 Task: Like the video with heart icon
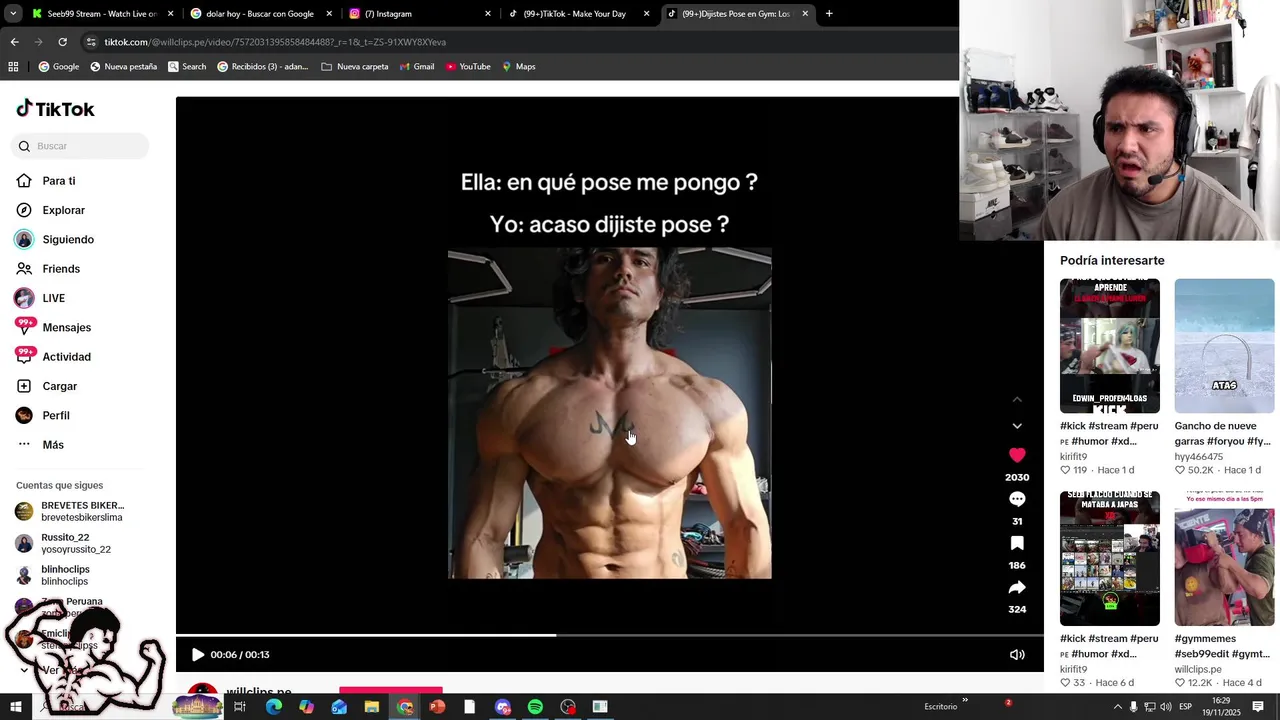click(x=1017, y=455)
